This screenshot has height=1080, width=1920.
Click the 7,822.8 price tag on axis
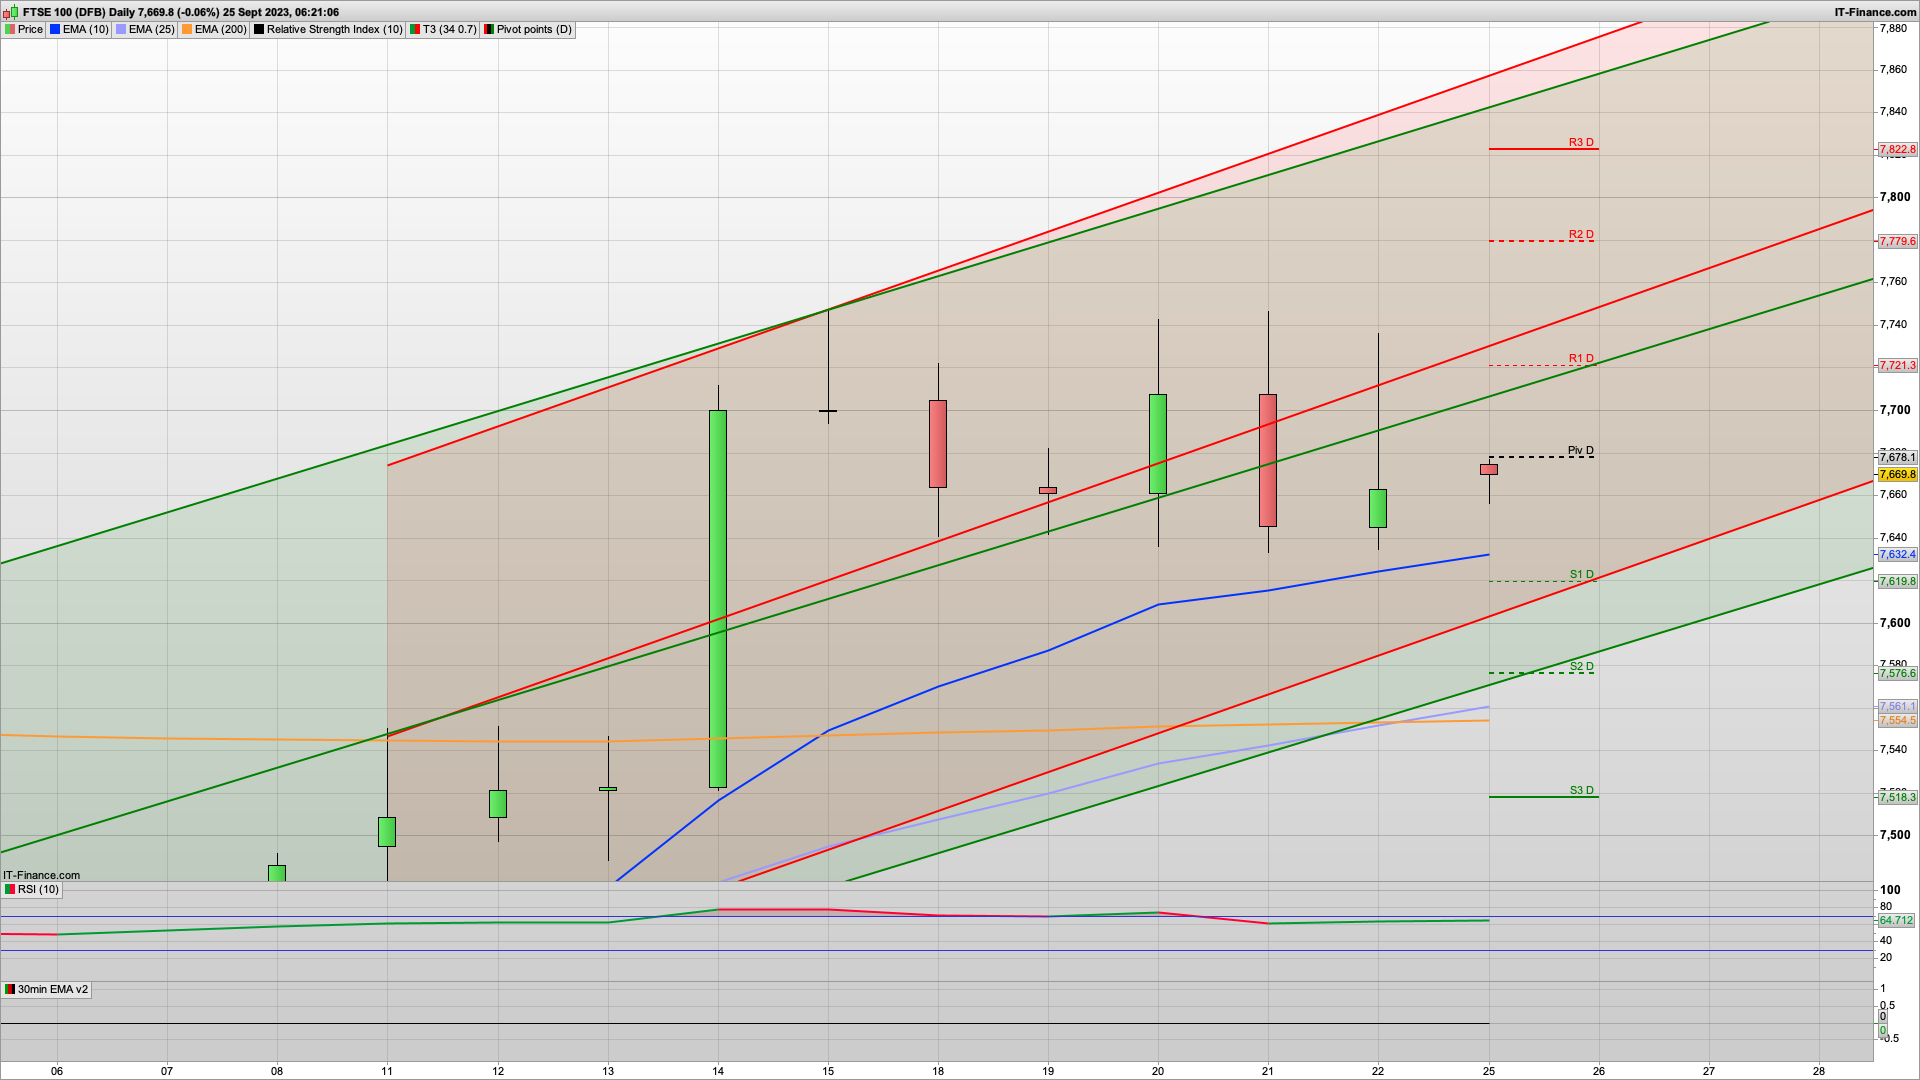(x=1897, y=150)
